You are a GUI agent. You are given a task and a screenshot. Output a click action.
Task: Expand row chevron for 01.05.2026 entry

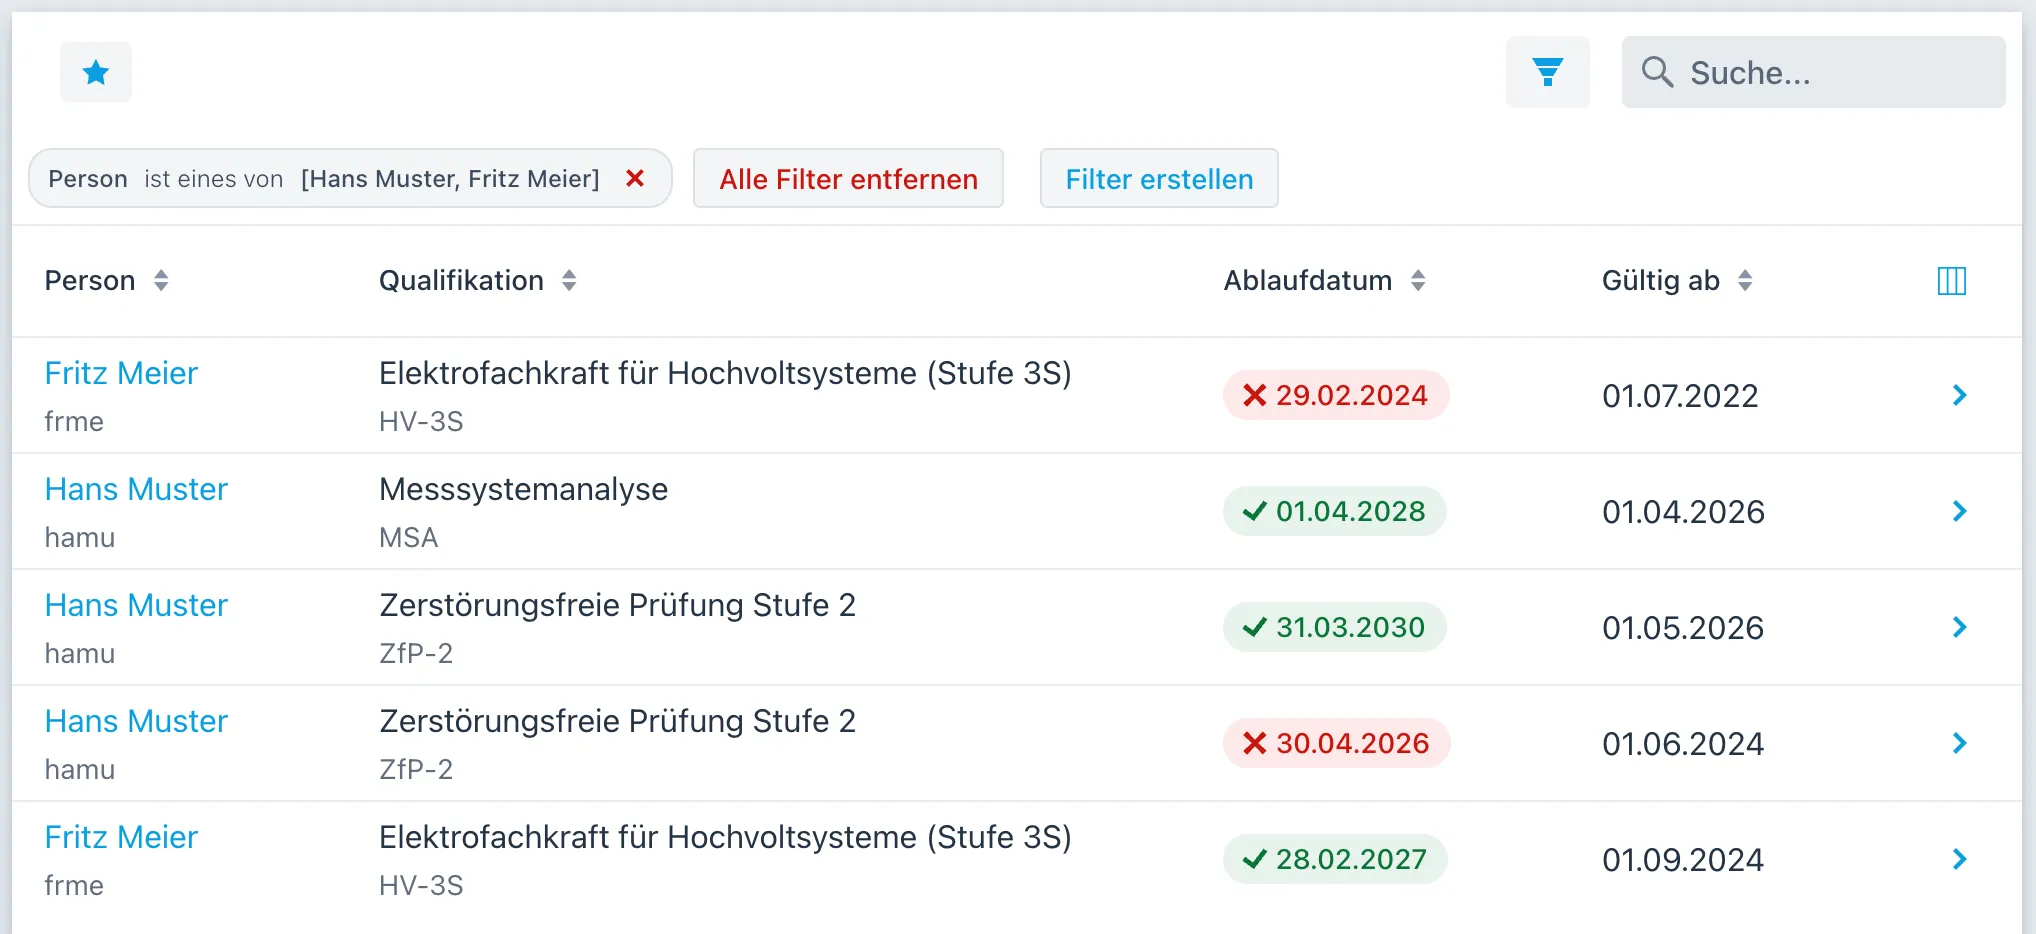click(1959, 627)
